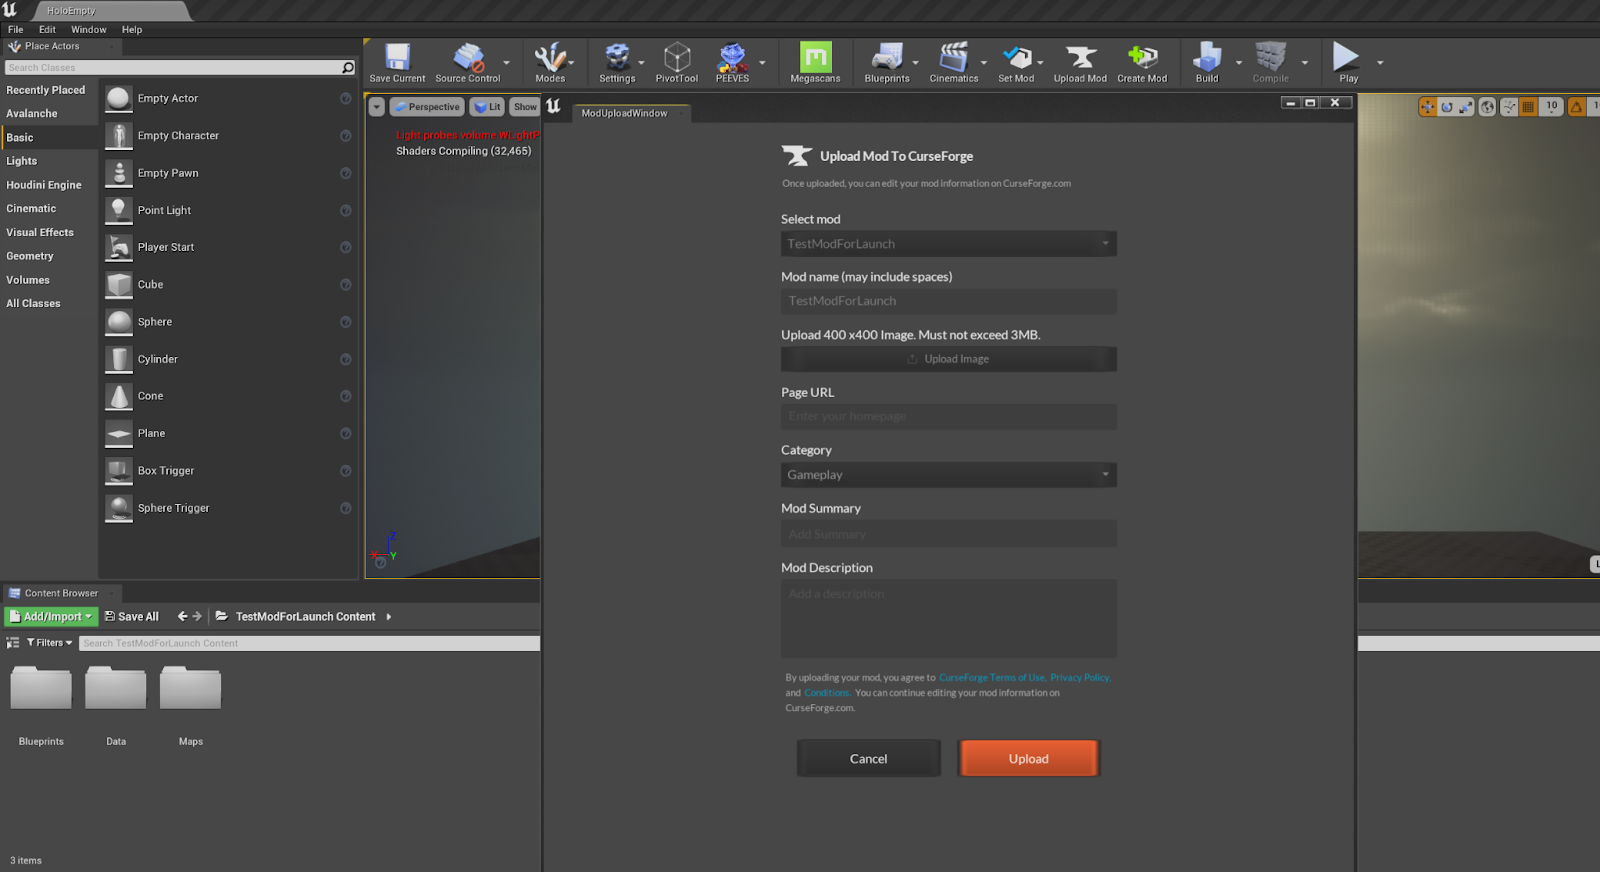Toggle grid snapping in viewport
This screenshot has width=1600, height=872.
(1528, 107)
